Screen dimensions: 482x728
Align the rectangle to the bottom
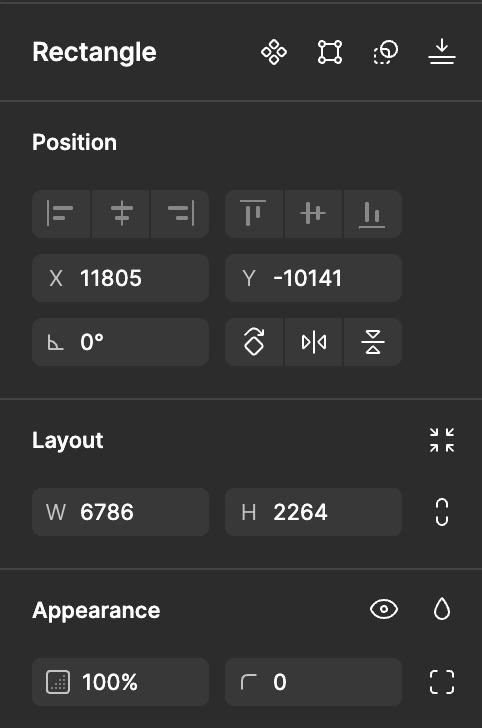click(373, 214)
